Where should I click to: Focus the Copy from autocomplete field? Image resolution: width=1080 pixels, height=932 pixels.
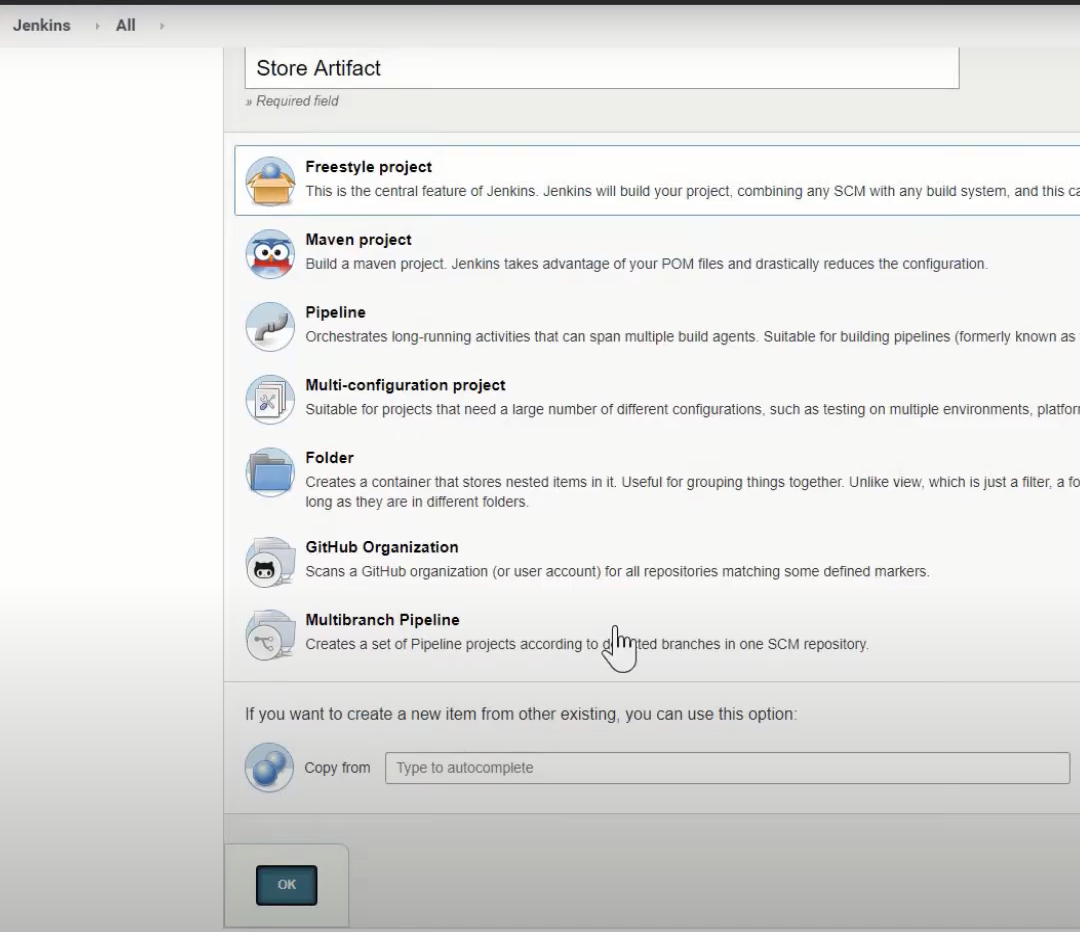[727, 767]
